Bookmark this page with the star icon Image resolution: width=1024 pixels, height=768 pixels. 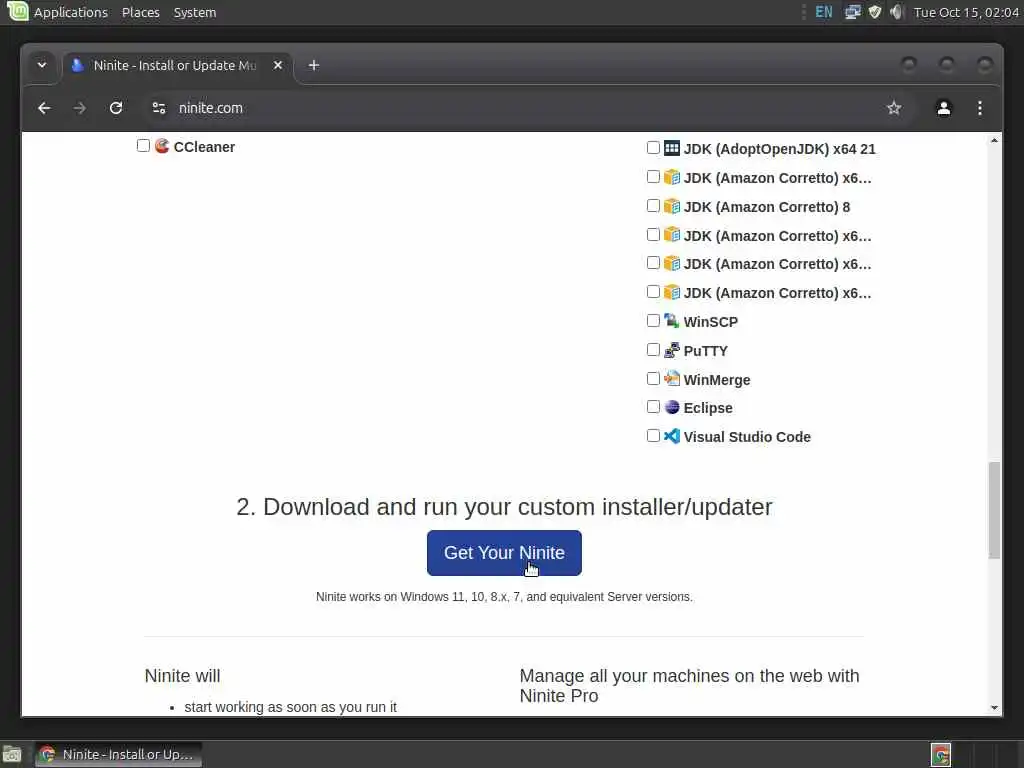point(894,108)
